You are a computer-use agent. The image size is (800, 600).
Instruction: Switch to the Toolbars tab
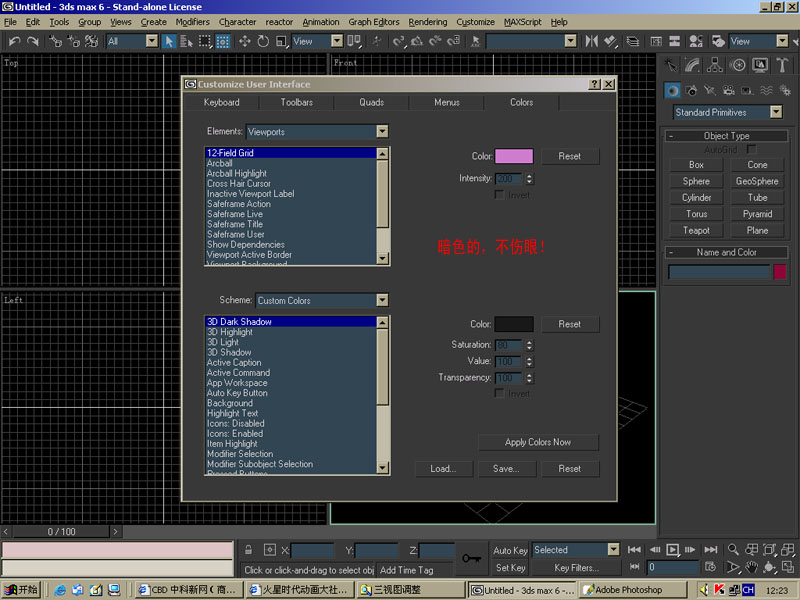(x=296, y=102)
